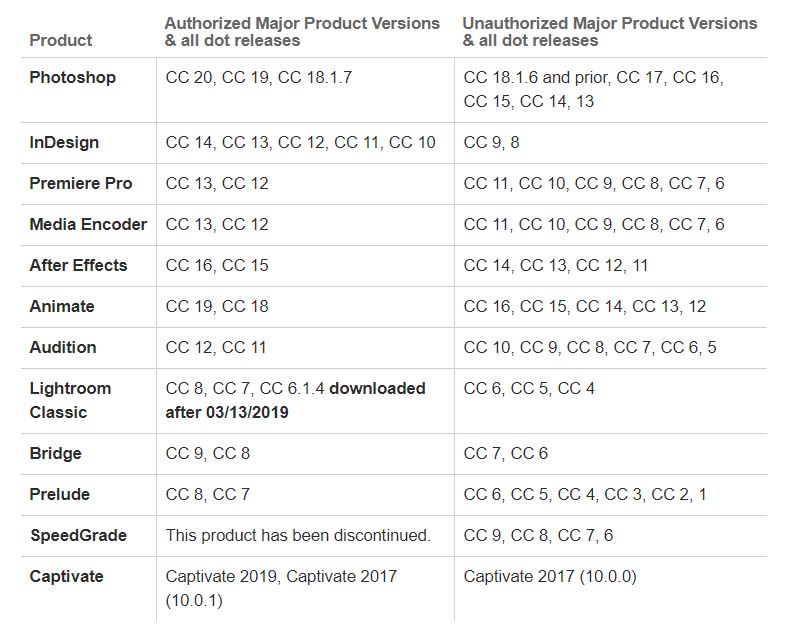Click the Captivate product name

(66, 576)
